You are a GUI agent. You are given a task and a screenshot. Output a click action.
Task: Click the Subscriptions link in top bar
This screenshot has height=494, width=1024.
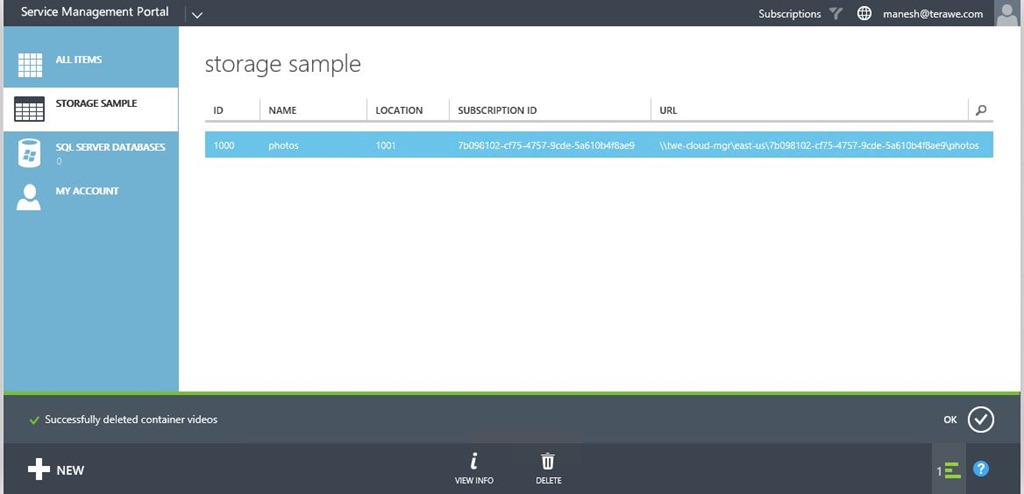[x=789, y=14]
